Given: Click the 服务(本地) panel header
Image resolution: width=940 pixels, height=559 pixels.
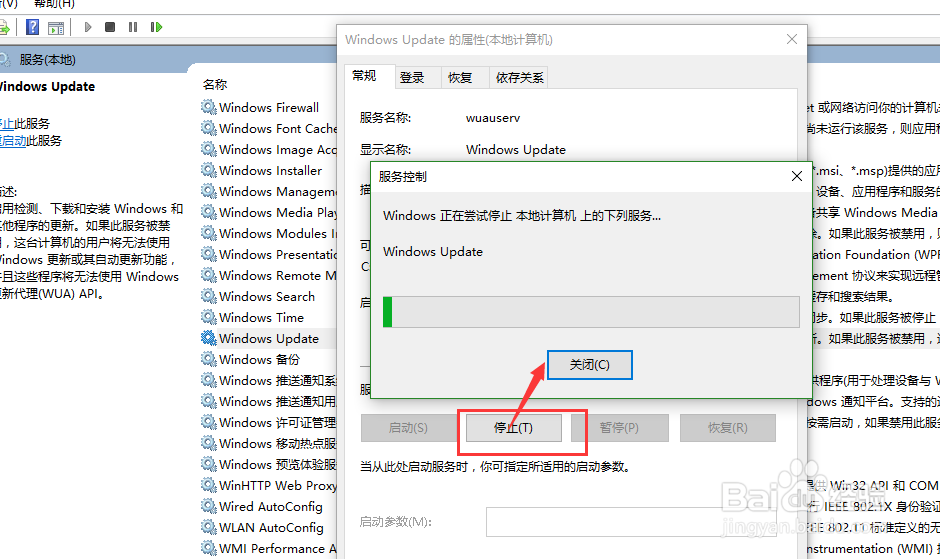Looking at the screenshot, I should 48,60.
